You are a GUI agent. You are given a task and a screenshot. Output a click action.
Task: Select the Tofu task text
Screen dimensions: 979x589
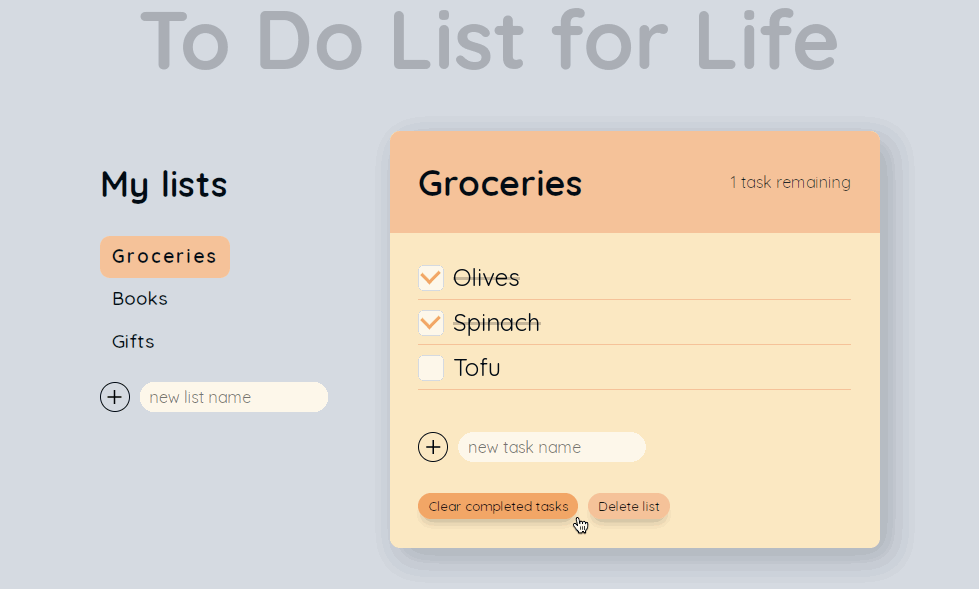pyautogui.click(x=477, y=368)
